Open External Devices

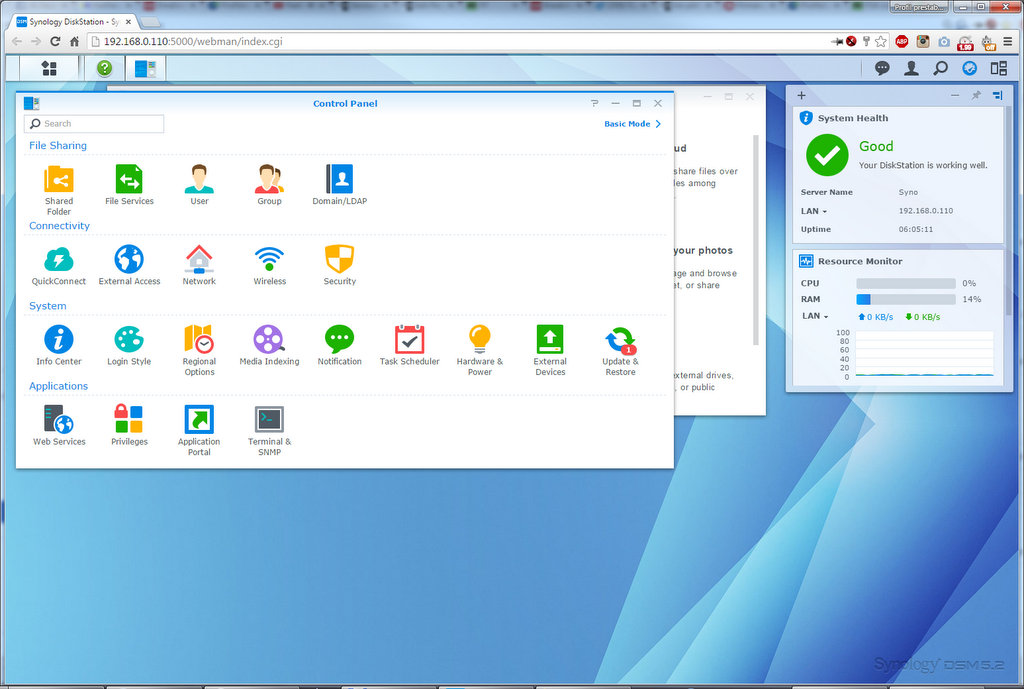pos(550,350)
